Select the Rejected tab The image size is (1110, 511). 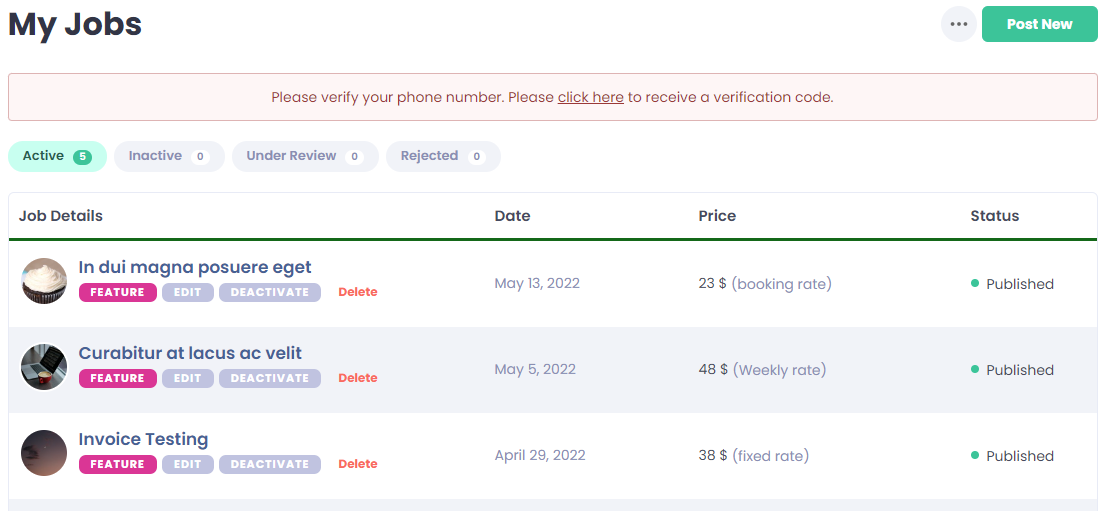(x=443, y=156)
